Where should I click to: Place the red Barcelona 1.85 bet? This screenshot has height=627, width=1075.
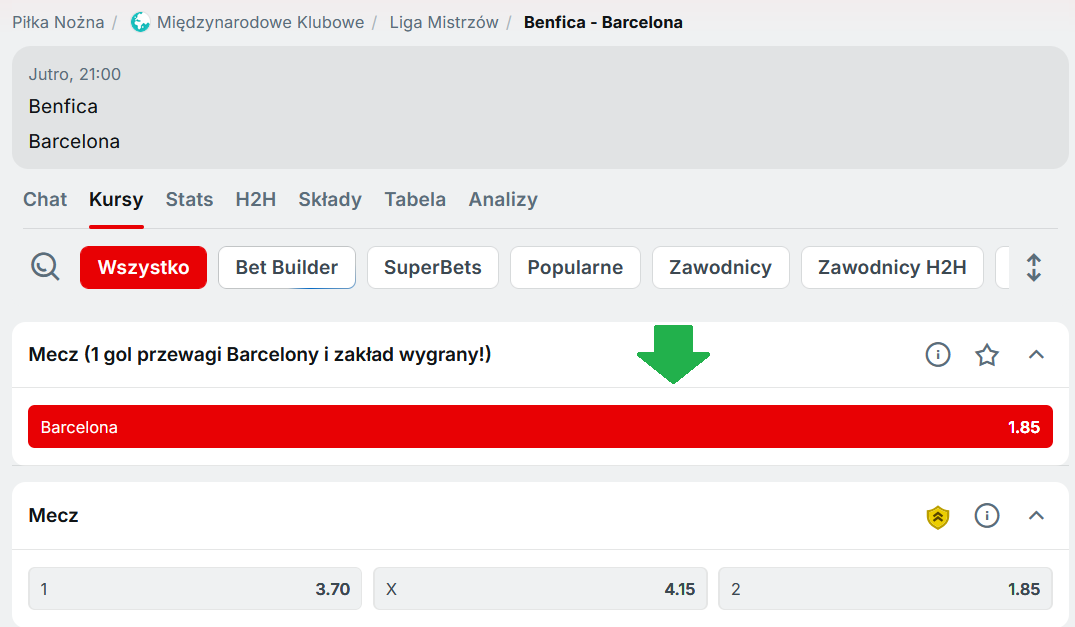tap(540, 427)
